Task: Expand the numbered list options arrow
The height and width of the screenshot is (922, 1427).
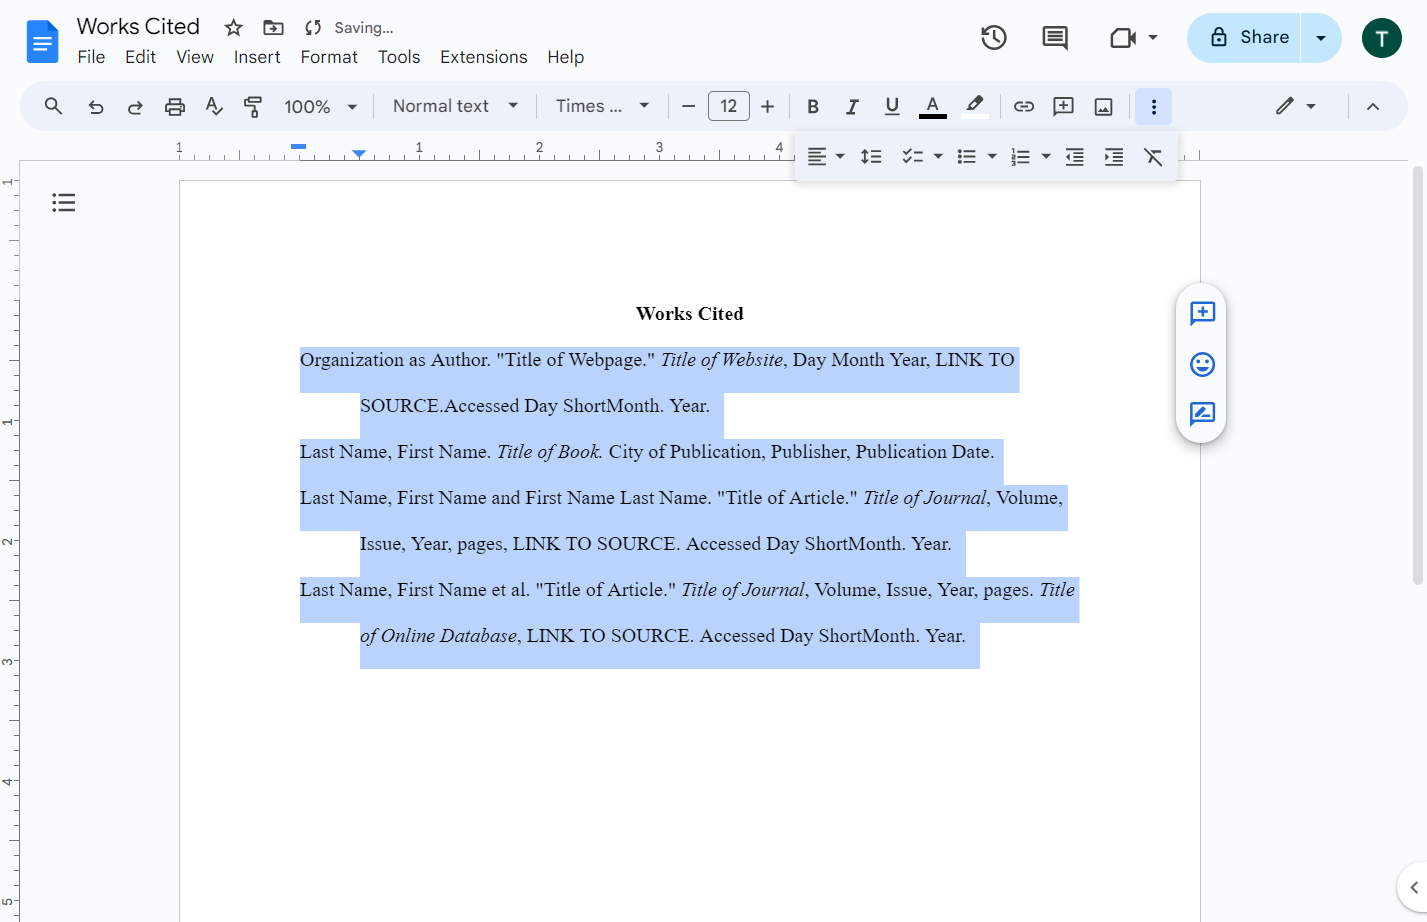Action: tap(1046, 157)
